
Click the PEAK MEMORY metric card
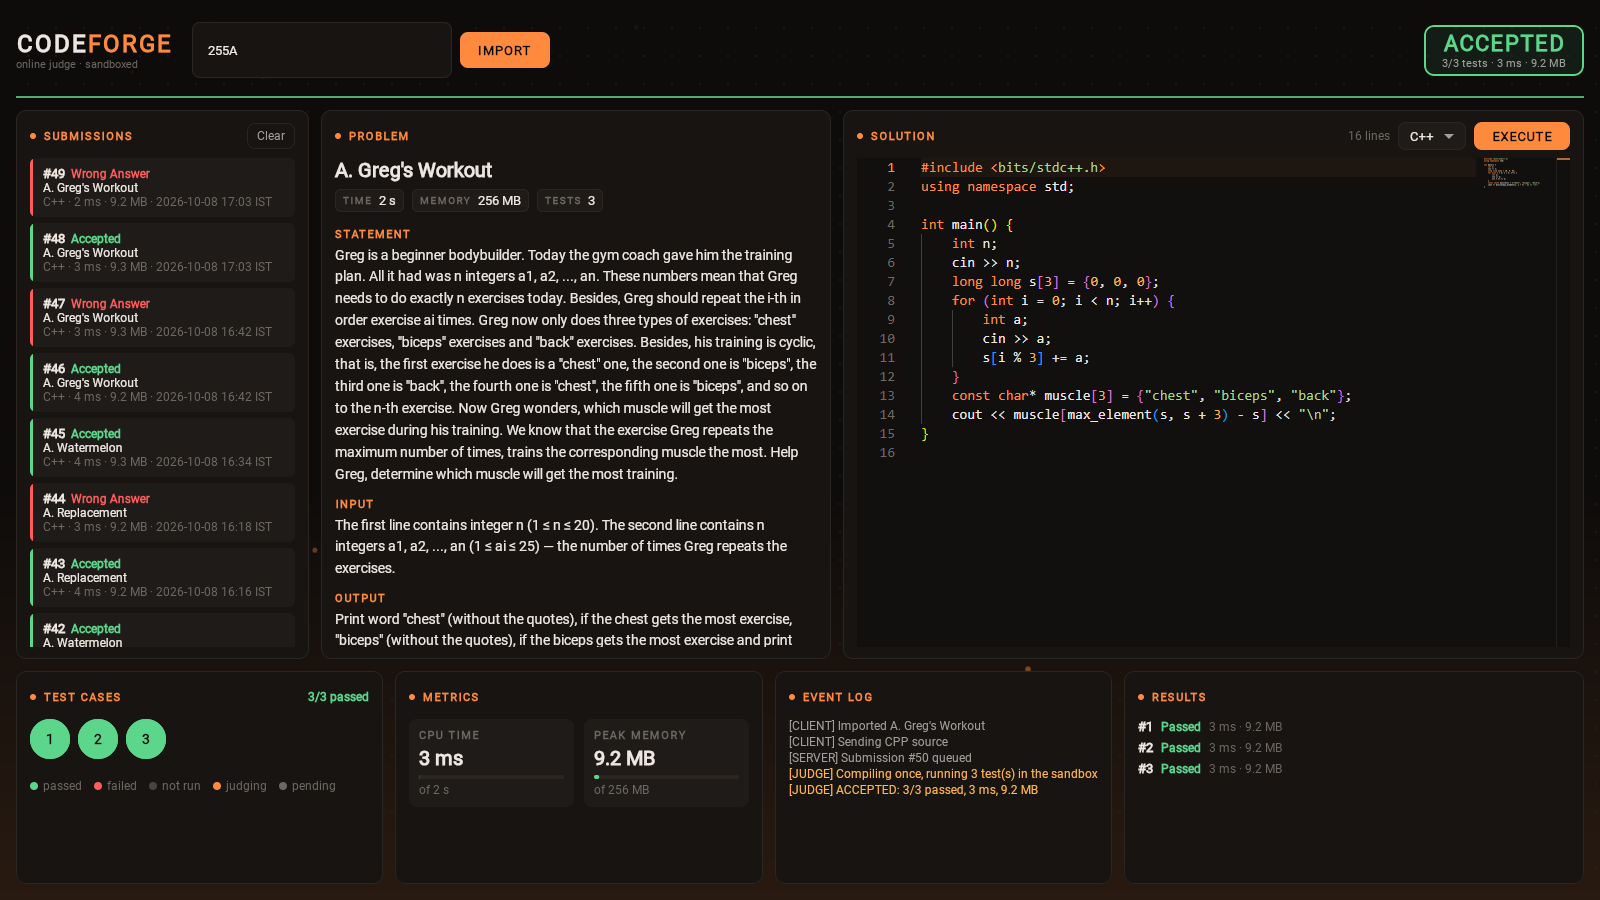(x=666, y=763)
